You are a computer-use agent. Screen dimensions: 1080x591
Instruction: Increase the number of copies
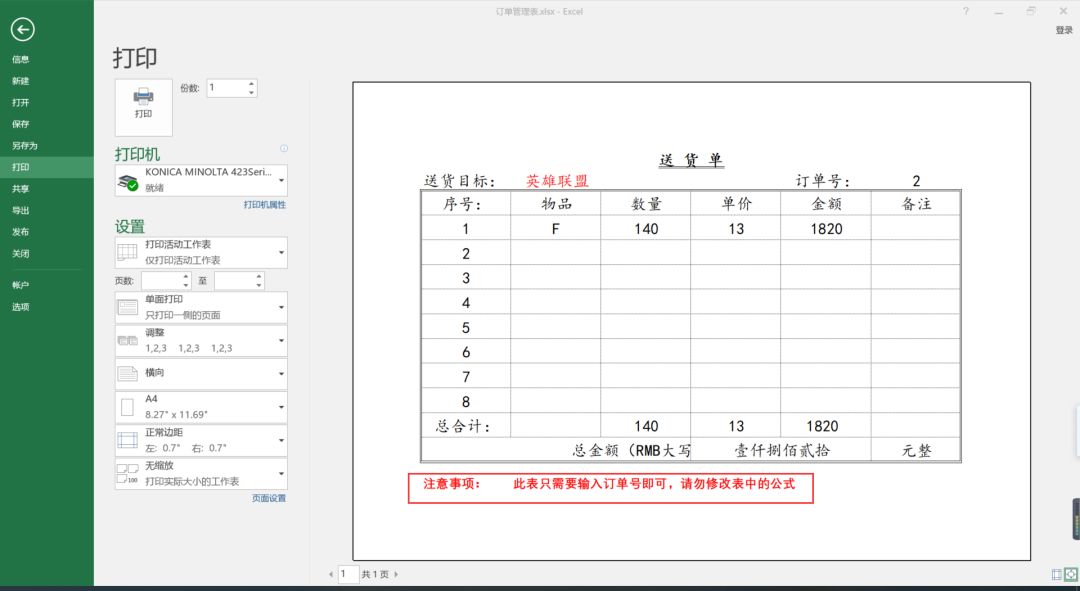[x=251, y=83]
